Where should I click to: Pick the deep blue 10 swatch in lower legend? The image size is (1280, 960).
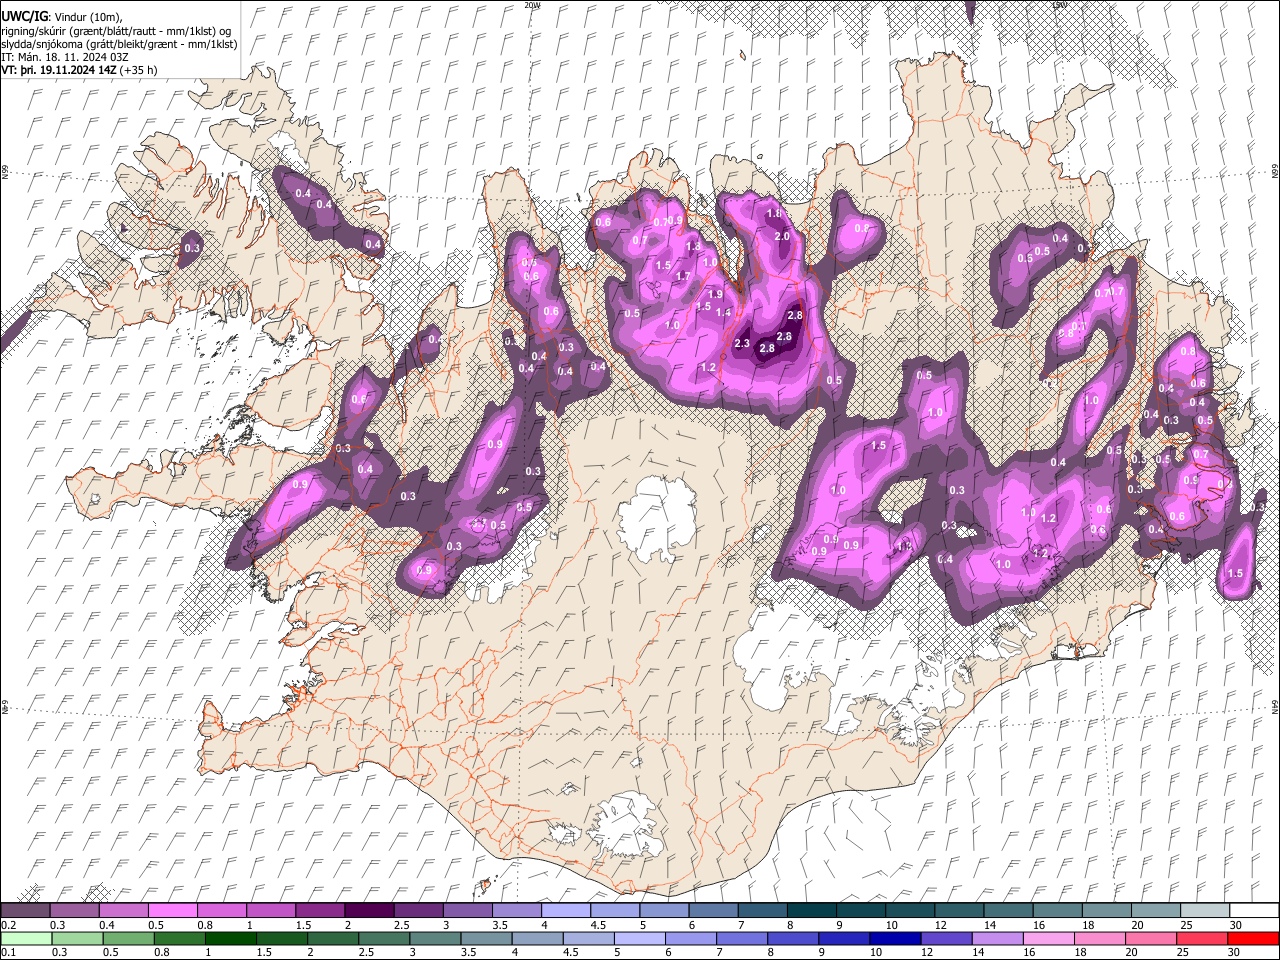point(895,938)
